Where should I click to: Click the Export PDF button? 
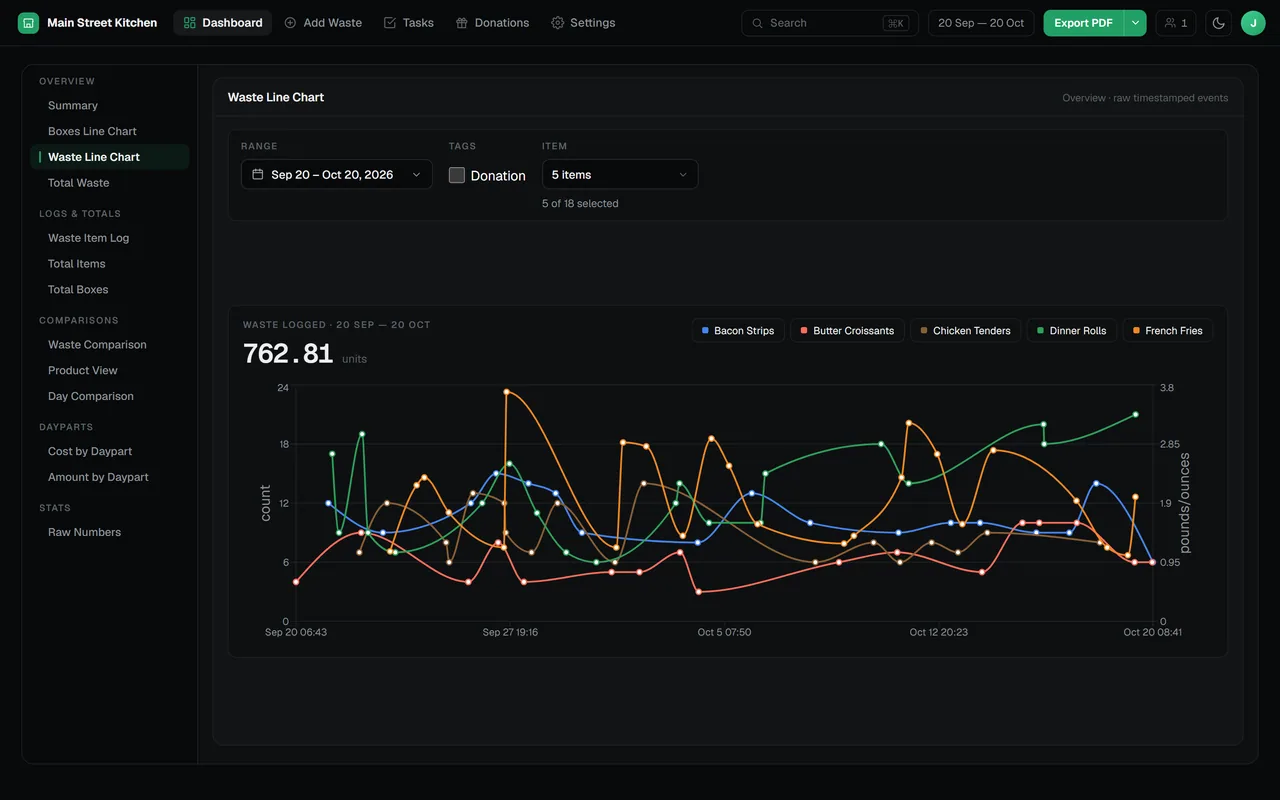coord(1083,23)
